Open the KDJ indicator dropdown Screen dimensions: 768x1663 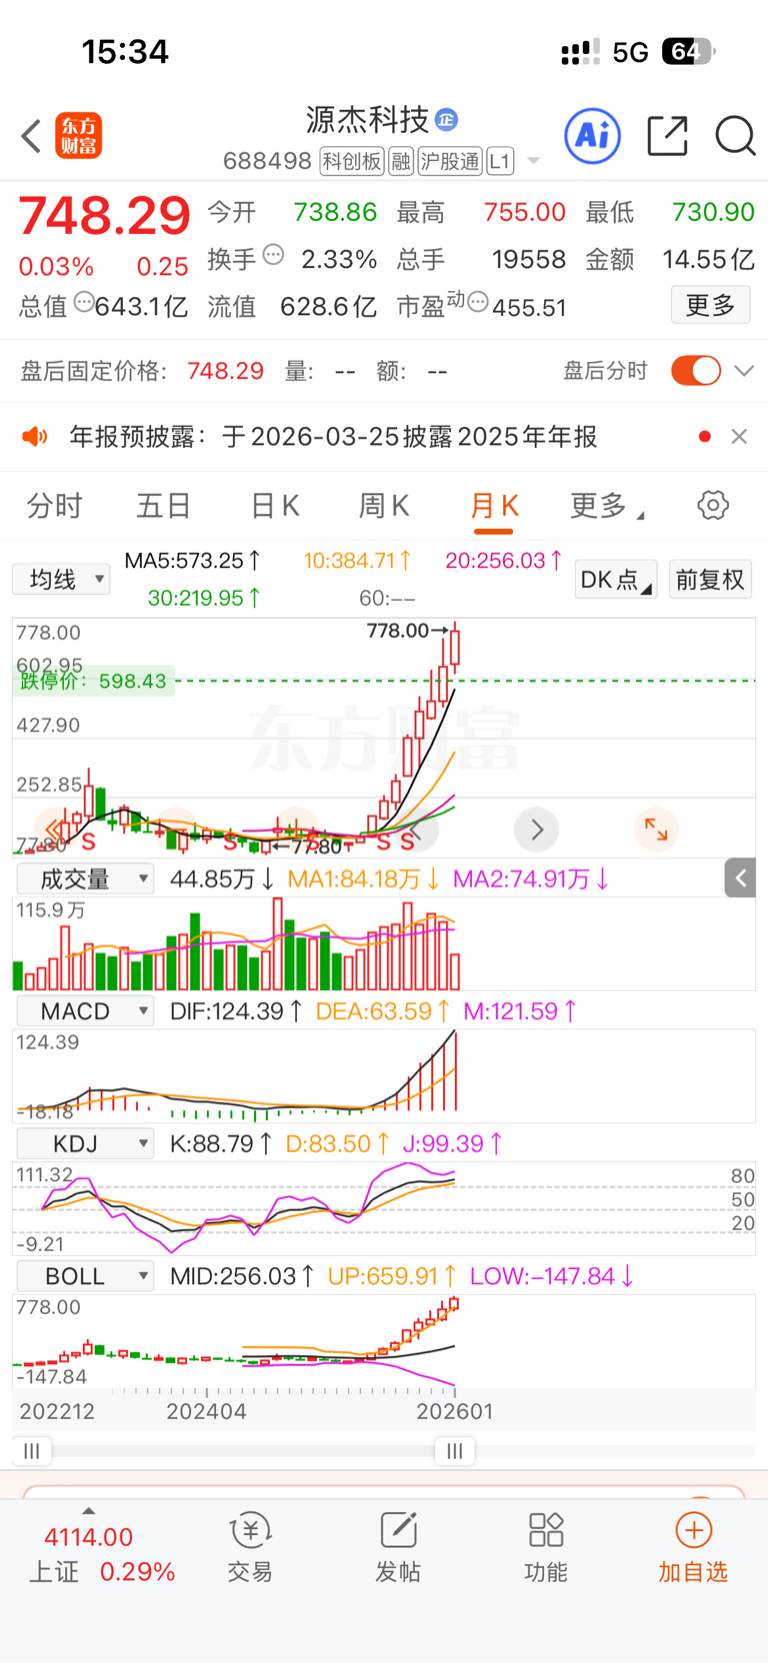point(85,1143)
